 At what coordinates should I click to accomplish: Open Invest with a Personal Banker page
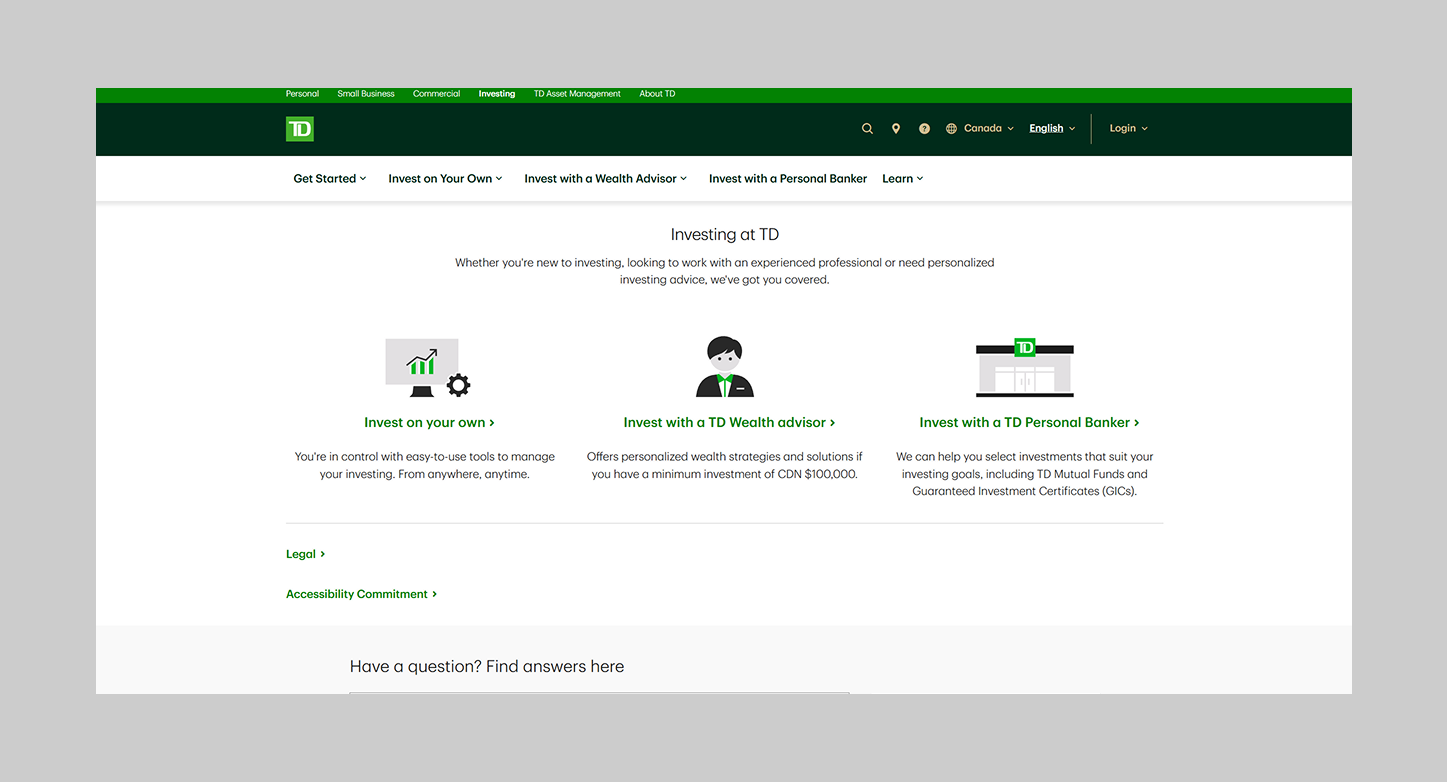pos(788,179)
